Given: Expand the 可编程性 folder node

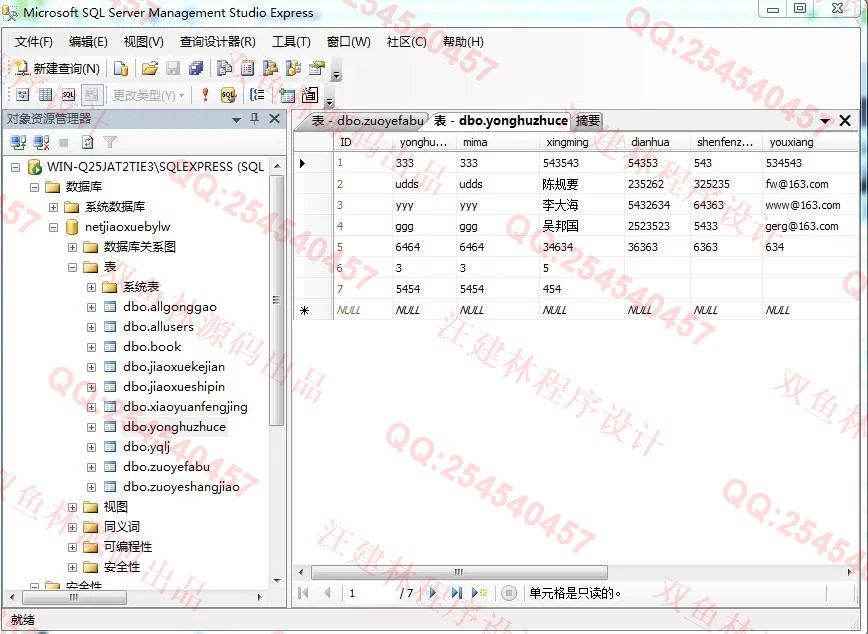Looking at the screenshot, I should (73, 547).
